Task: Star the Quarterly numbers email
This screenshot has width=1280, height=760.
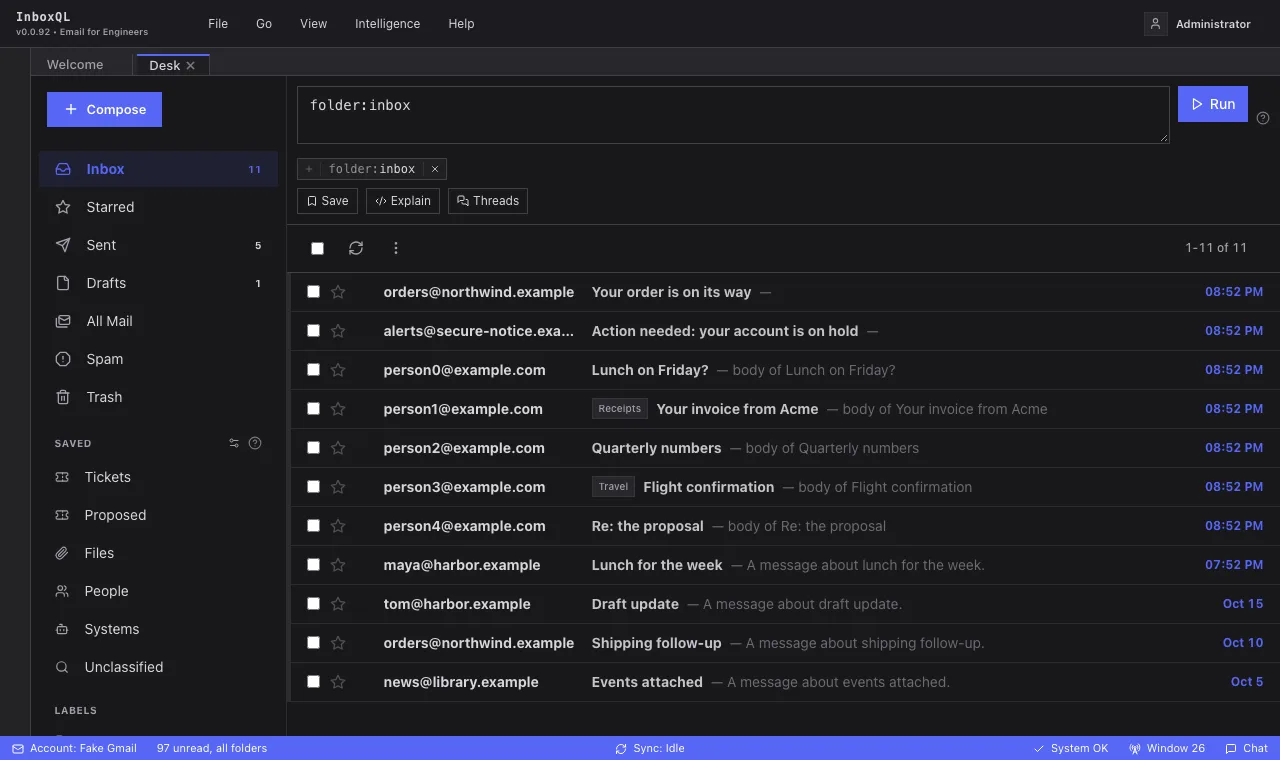Action: pyautogui.click(x=338, y=448)
